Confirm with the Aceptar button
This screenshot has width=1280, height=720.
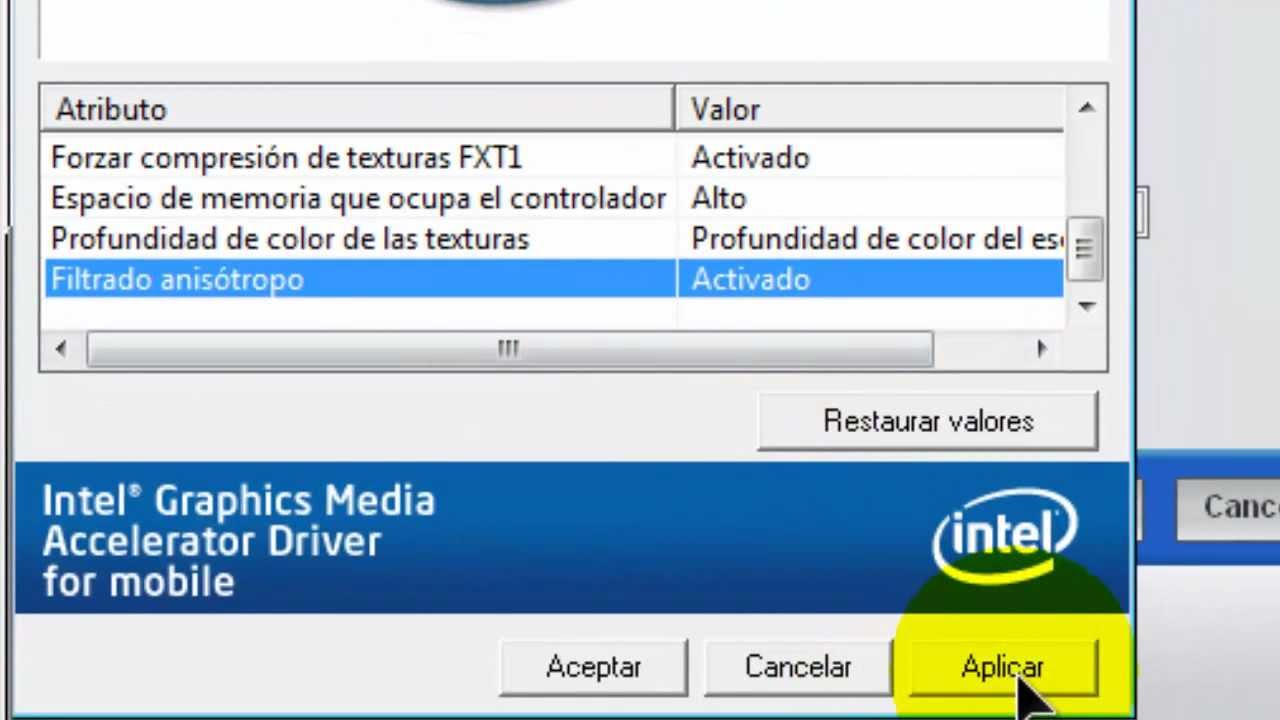pyautogui.click(x=593, y=667)
